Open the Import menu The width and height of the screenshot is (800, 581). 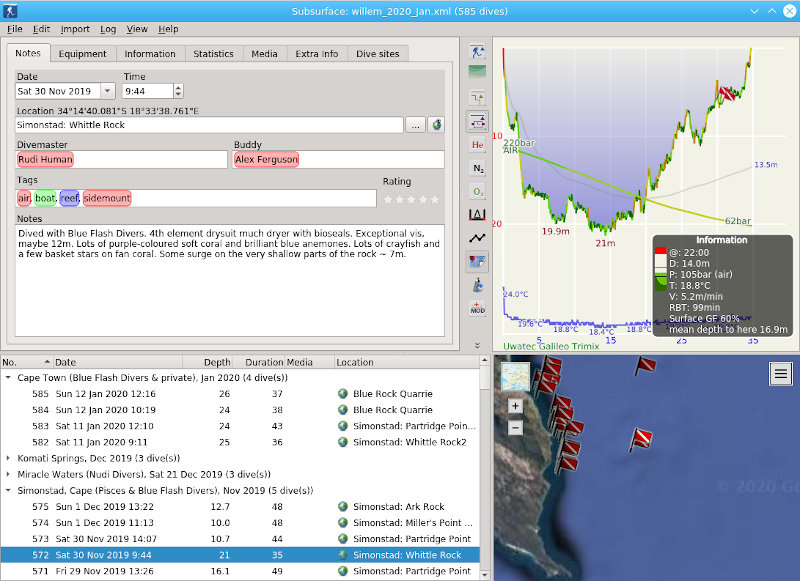pos(75,29)
